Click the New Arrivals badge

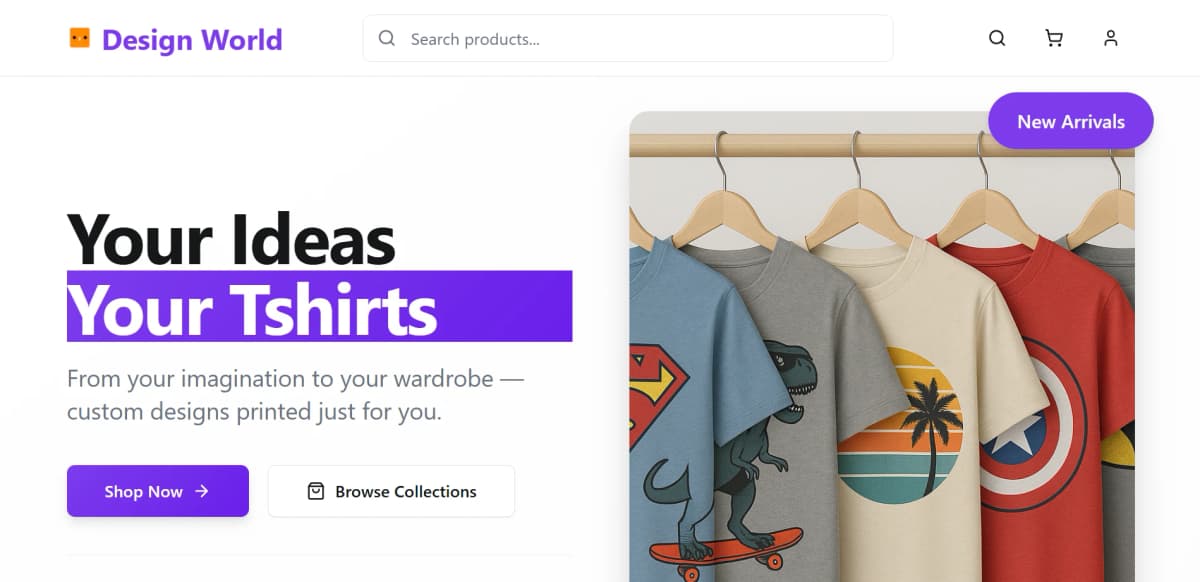point(1070,121)
